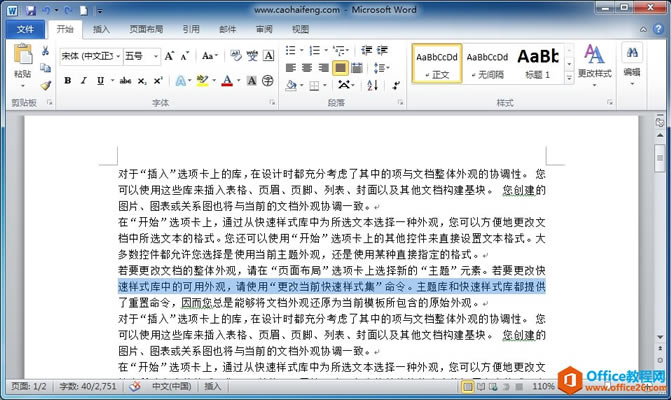Switch to Web Layout view
This screenshot has height=400, width=671.
(x=493, y=387)
